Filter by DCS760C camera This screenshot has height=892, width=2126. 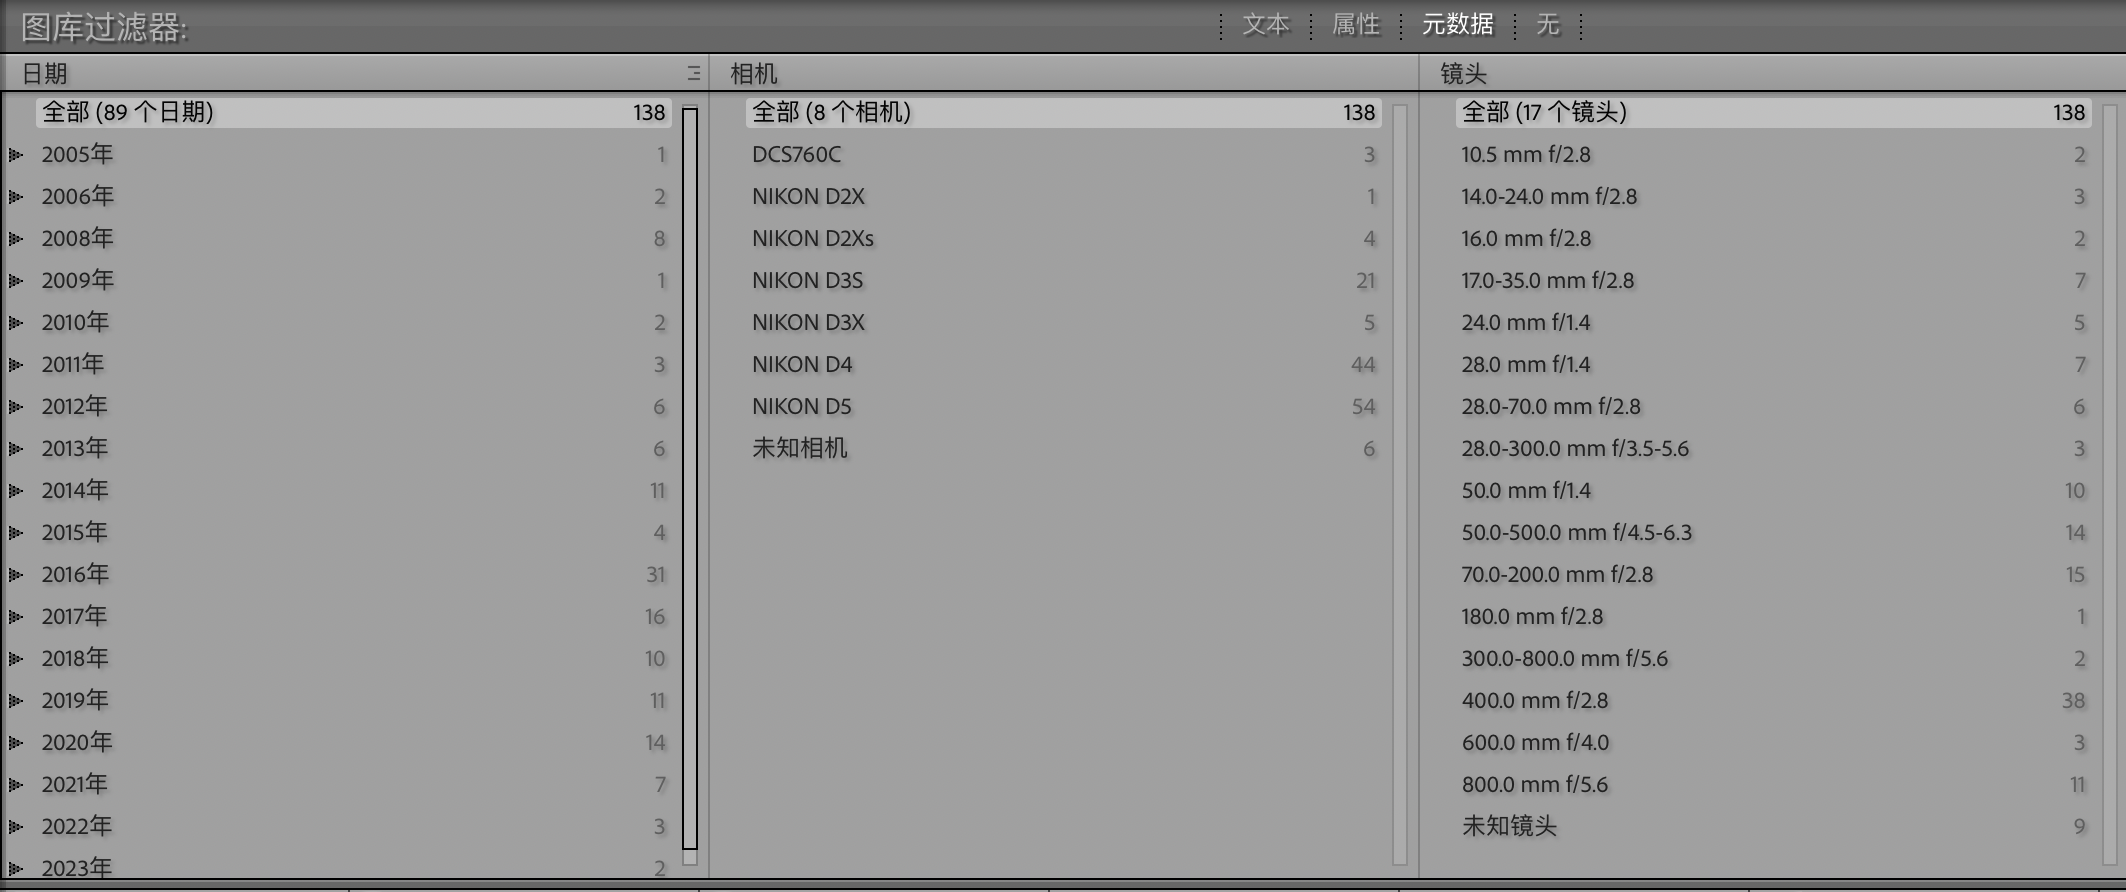[x=1064, y=154]
